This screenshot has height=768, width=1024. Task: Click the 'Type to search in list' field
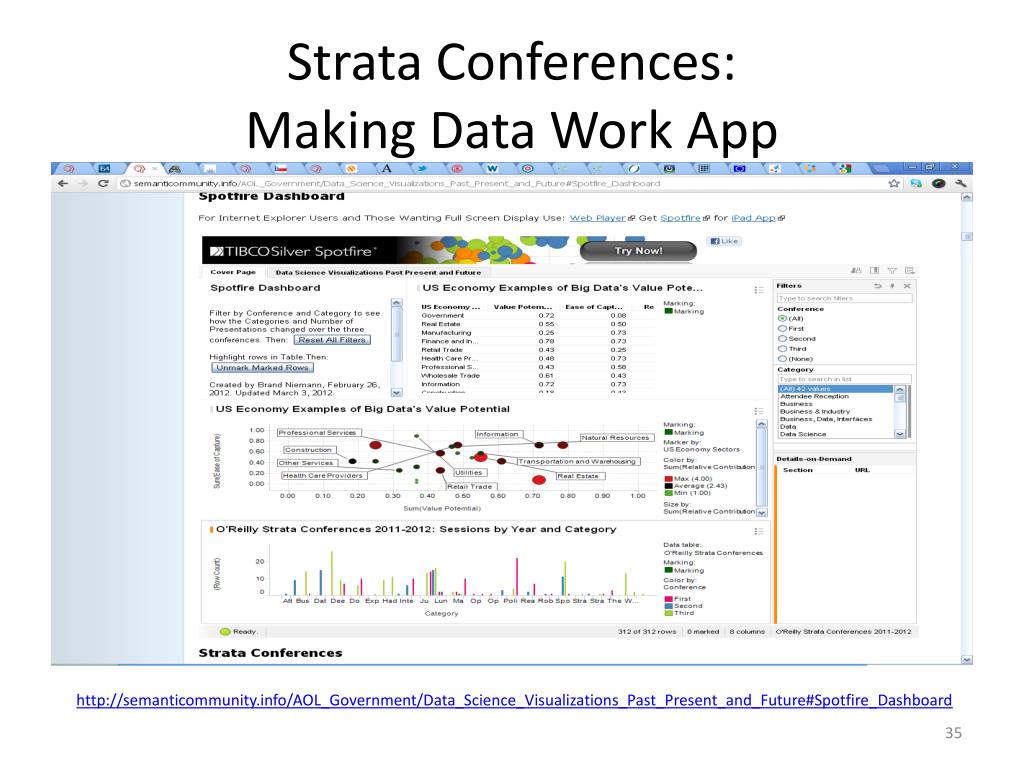(844, 379)
